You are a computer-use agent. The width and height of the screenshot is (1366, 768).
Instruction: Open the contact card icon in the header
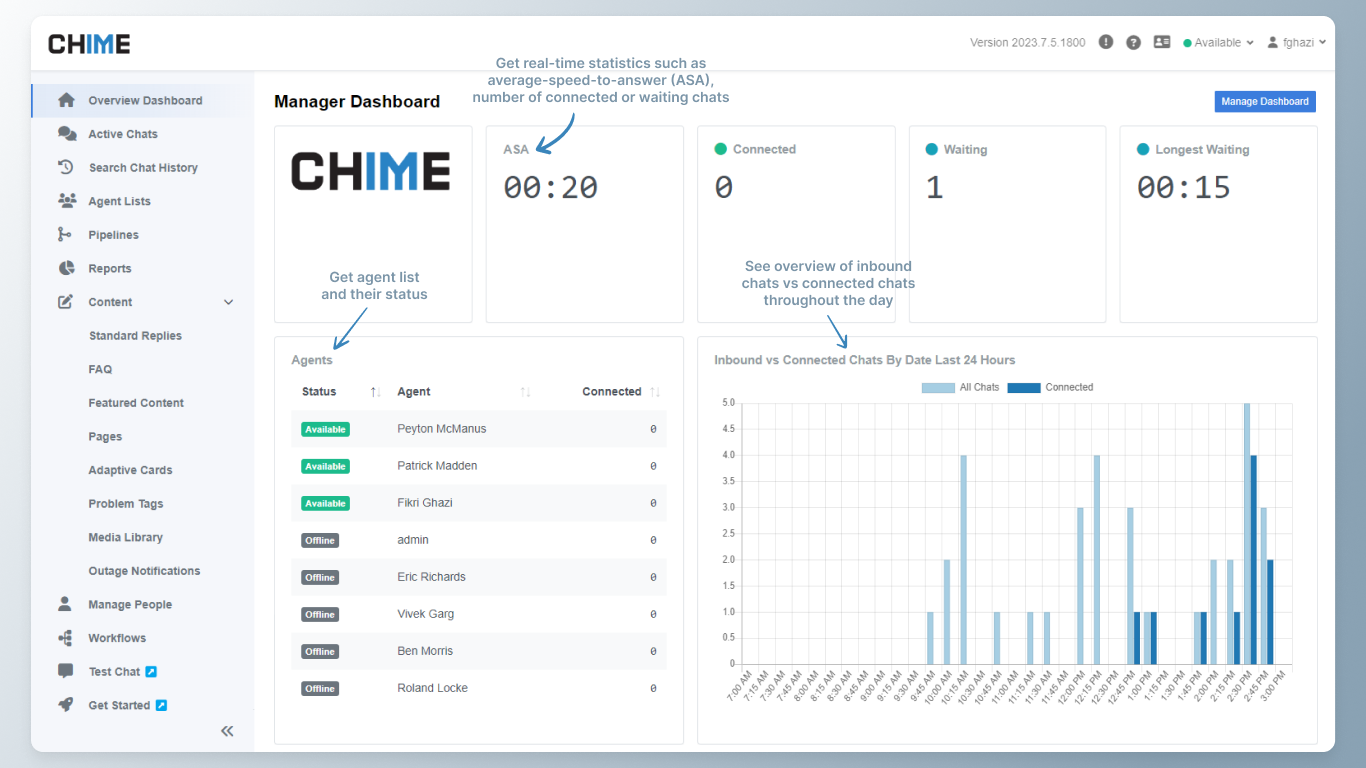(1162, 42)
